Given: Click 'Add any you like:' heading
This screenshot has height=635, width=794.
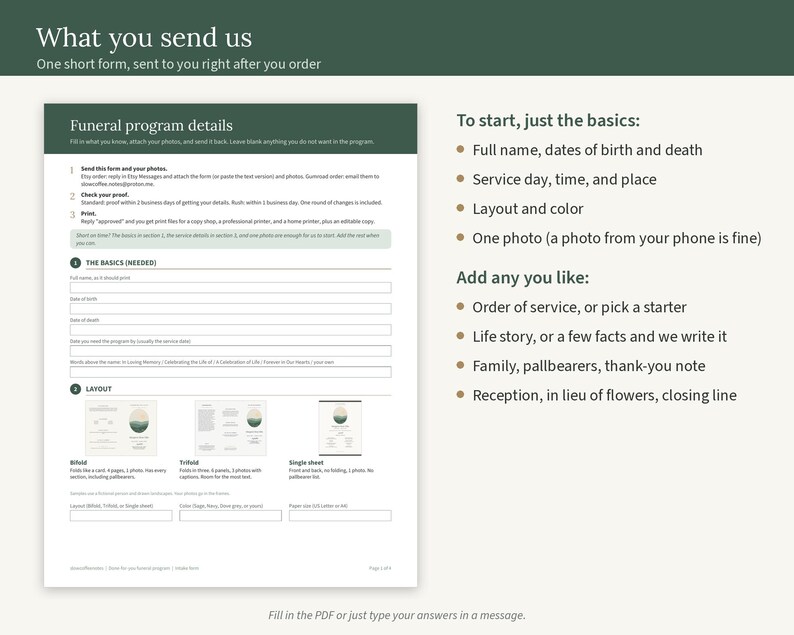Looking at the screenshot, I should (523, 277).
